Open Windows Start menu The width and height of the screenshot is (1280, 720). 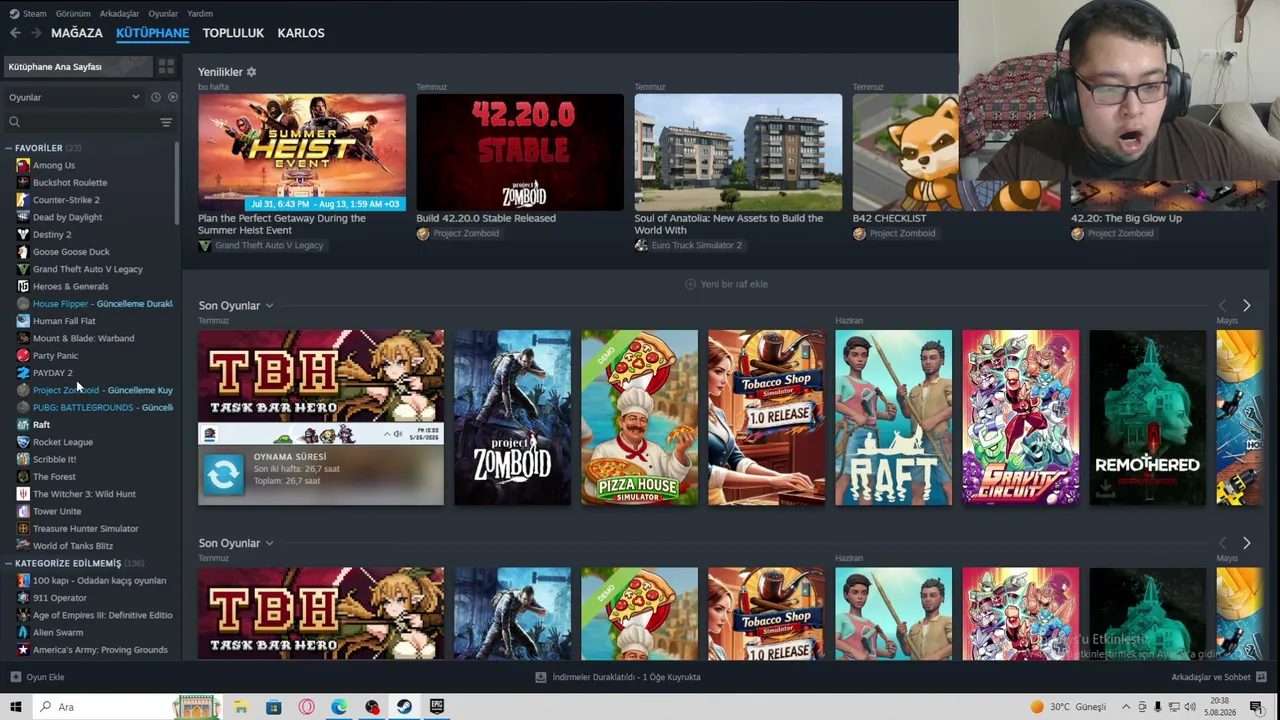click(16, 707)
